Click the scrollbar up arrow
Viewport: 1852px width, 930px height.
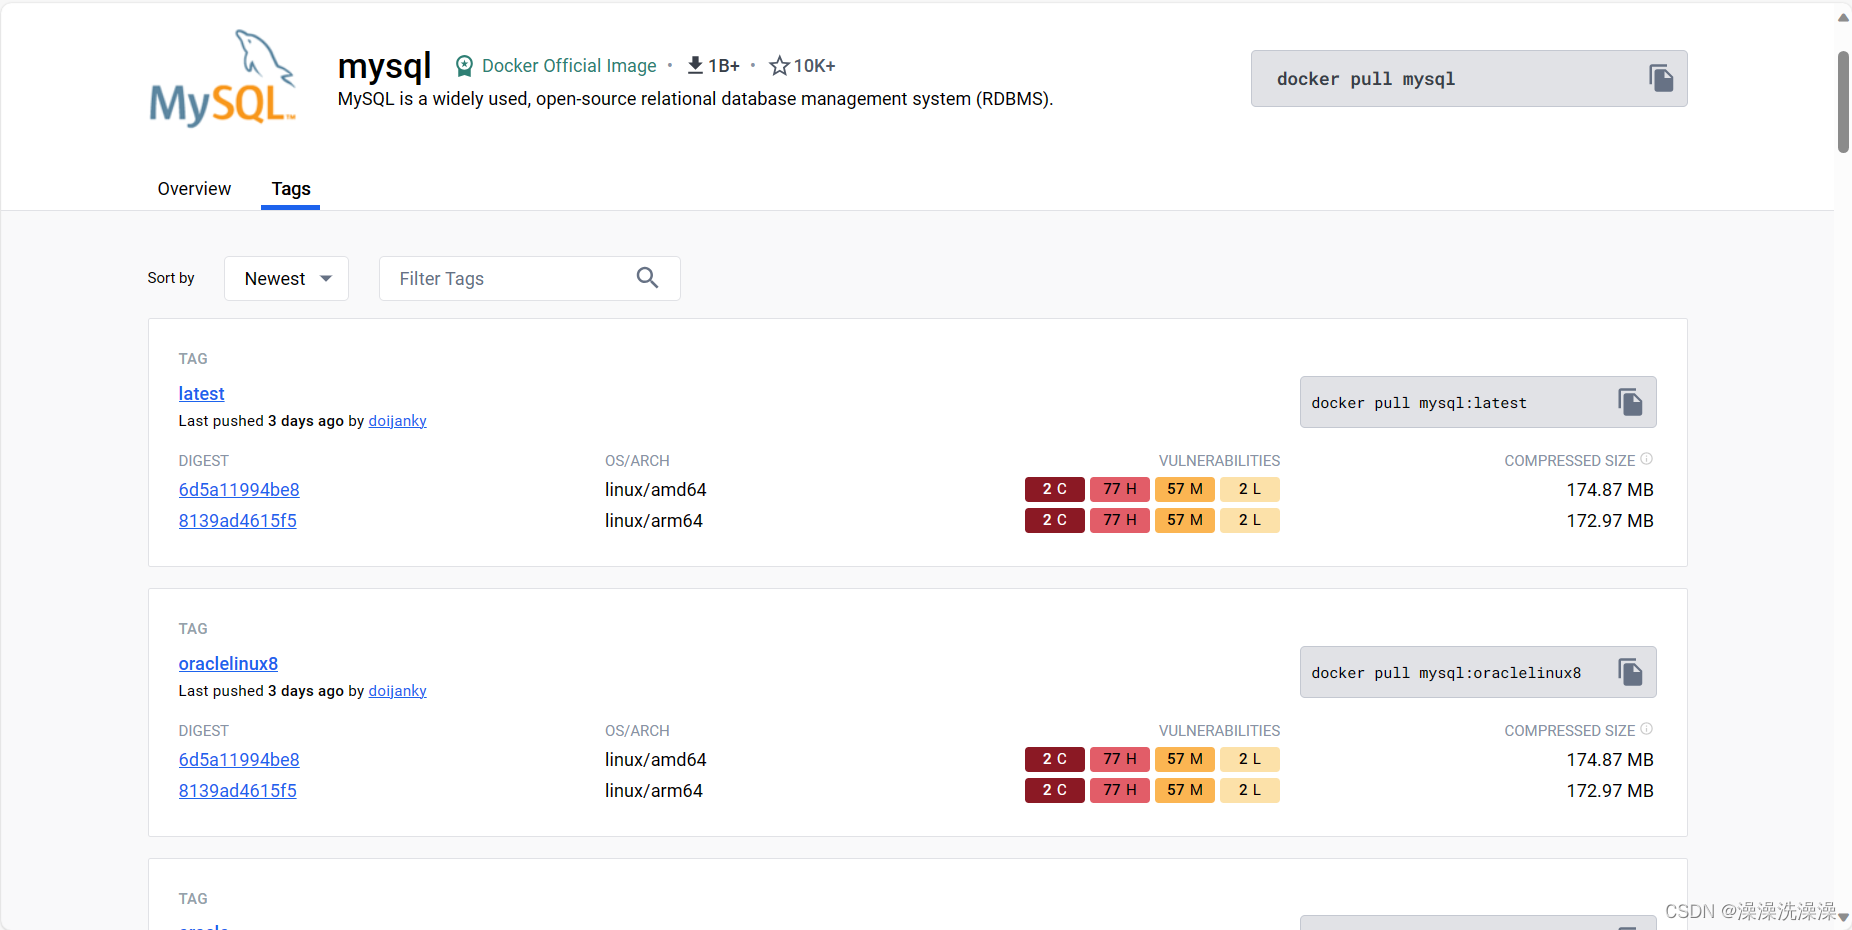tap(1843, 17)
